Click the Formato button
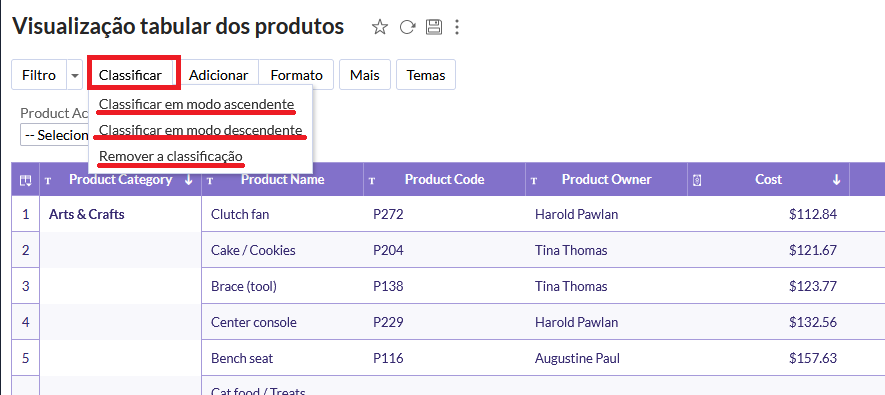Screen dimensions: 885x395 pyautogui.click(x=296, y=75)
